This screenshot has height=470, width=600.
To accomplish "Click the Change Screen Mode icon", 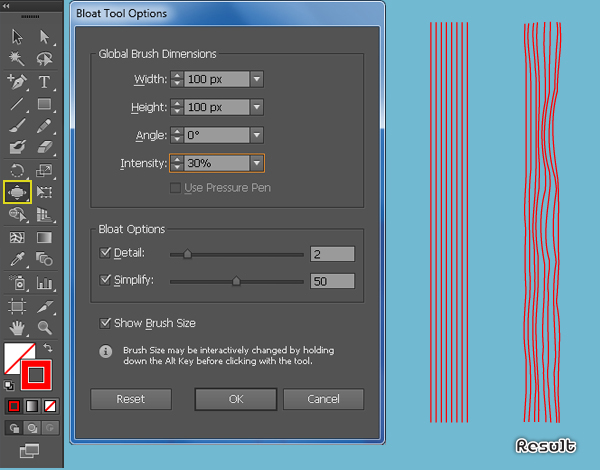I will tap(29, 451).
